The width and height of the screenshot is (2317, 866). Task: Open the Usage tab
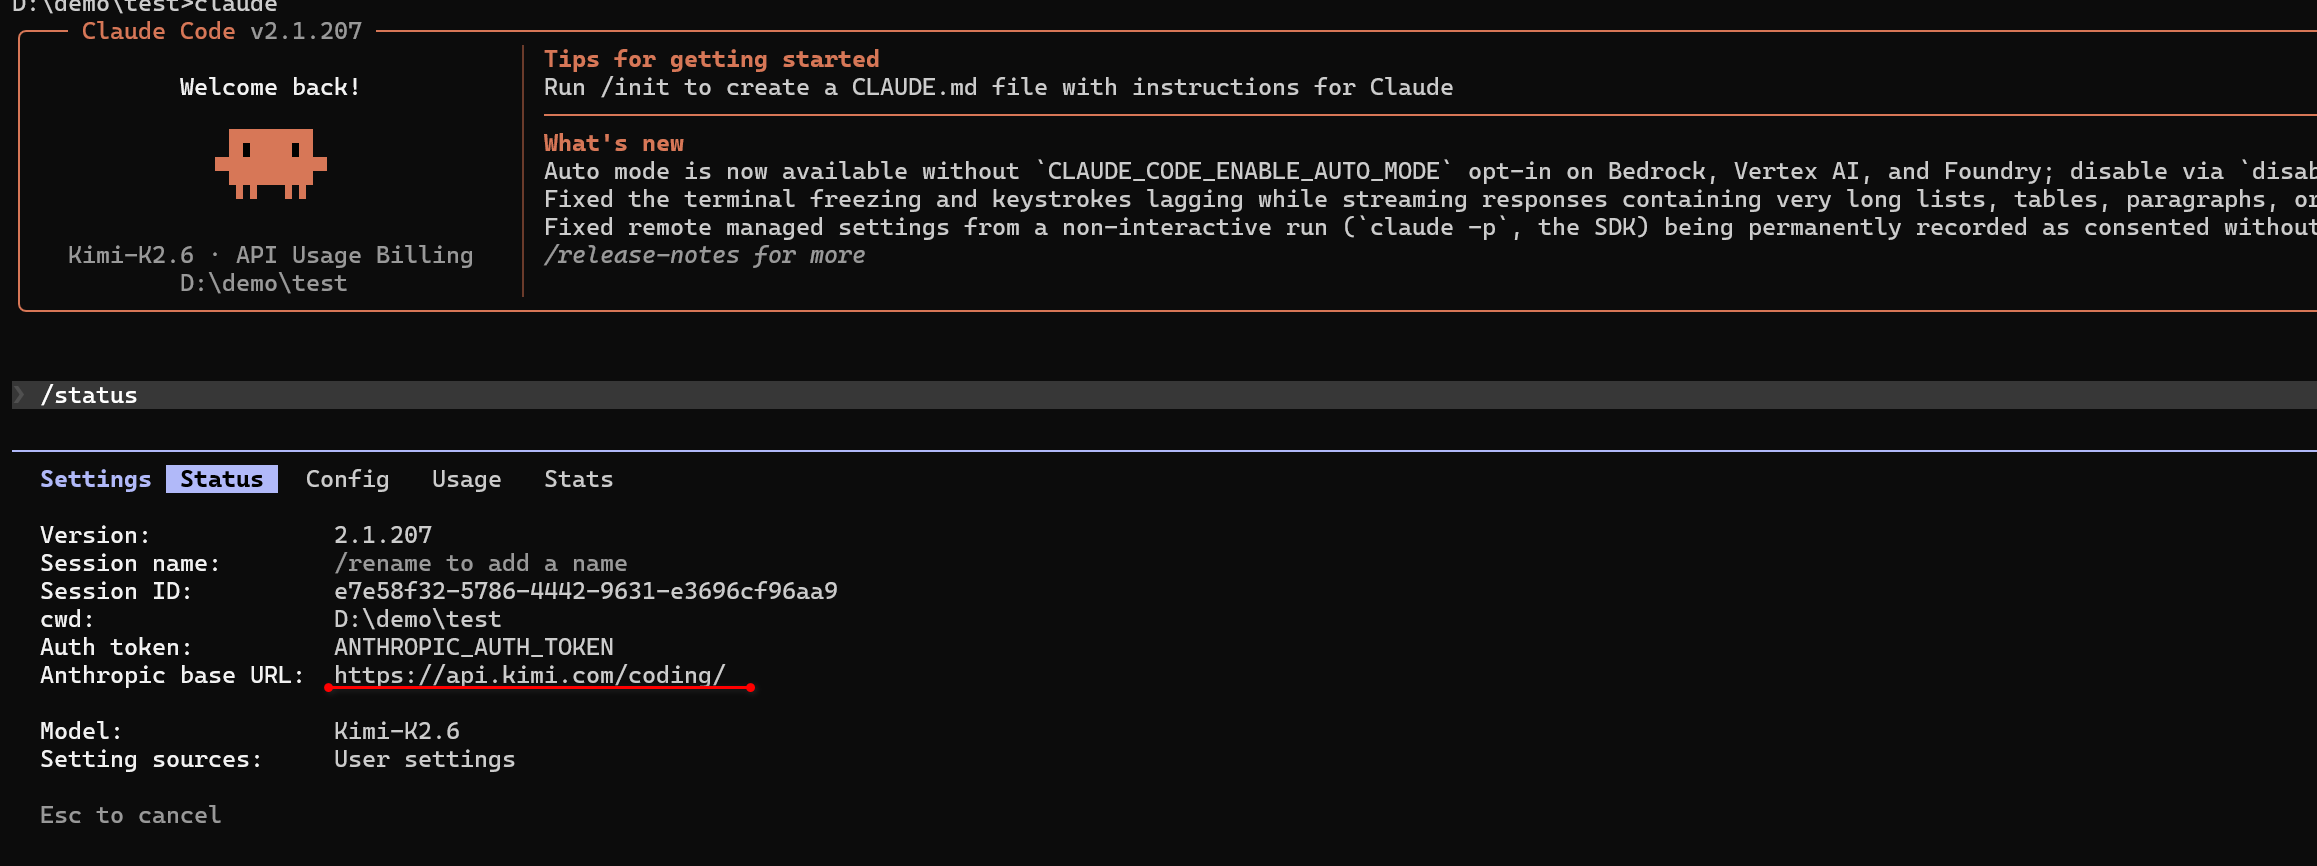467,479
